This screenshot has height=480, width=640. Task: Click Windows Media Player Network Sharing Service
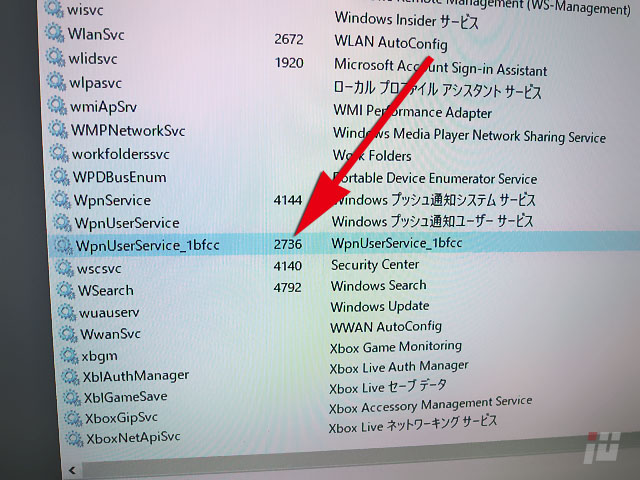(469, 136)
